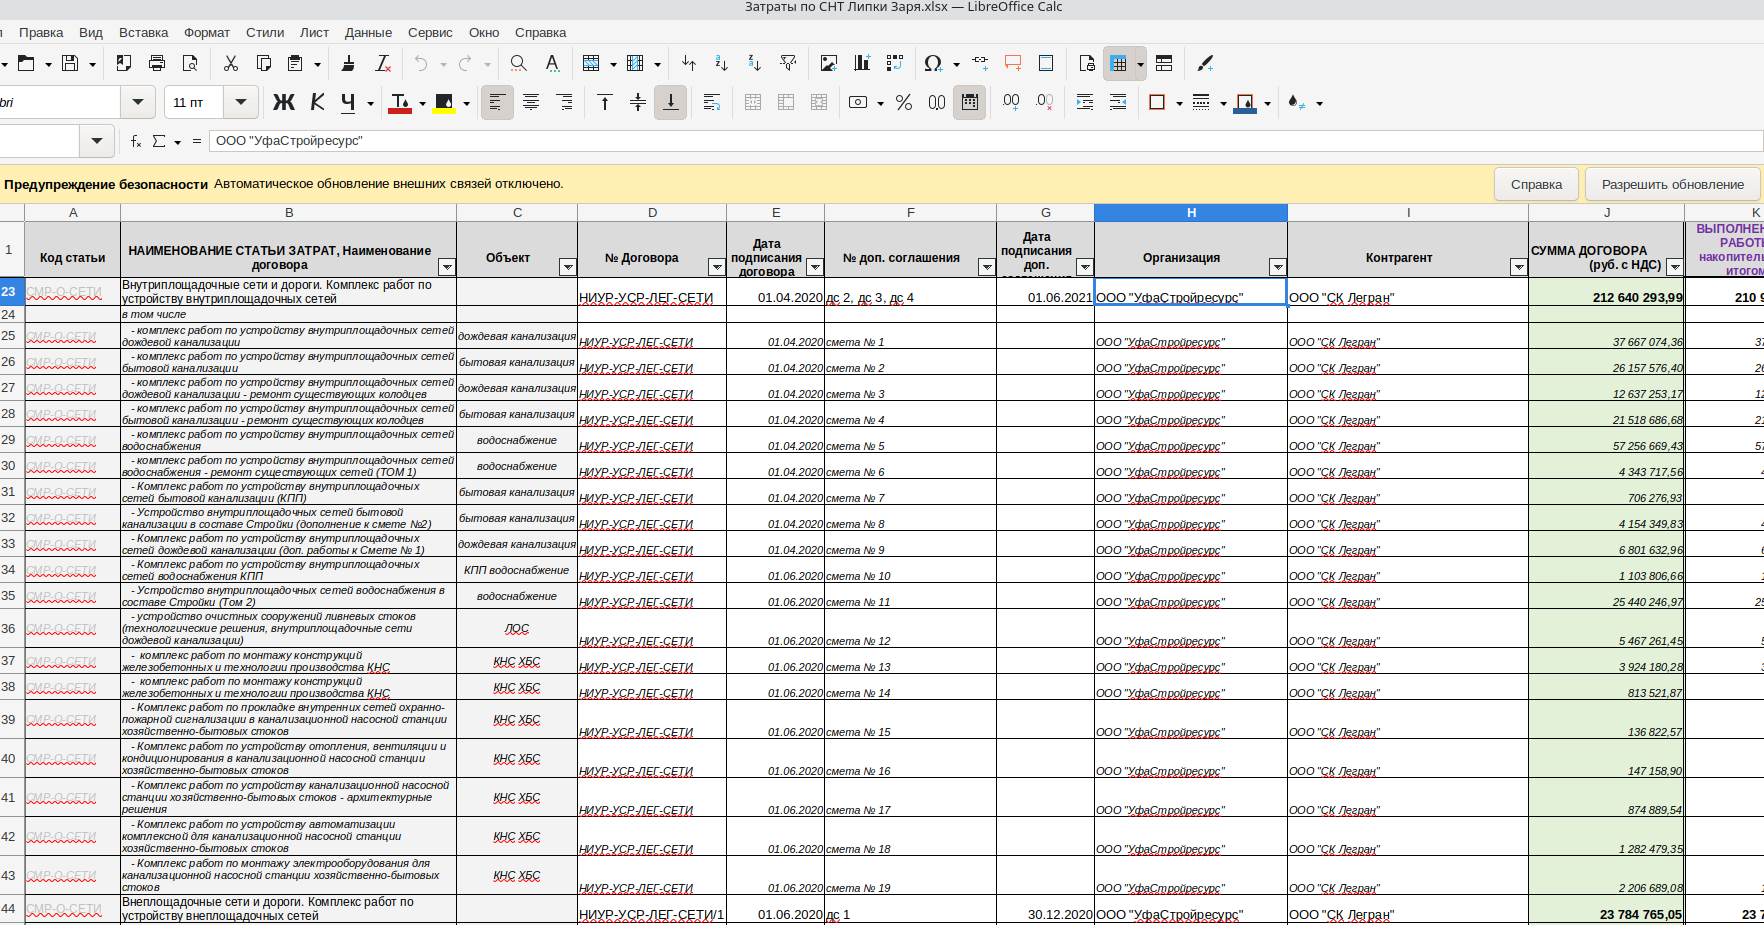Image resolution: width=1764 pixels, height=925 pixels.
Task: Click the Sort Ascending icon
Action: (x=721, y=63)
